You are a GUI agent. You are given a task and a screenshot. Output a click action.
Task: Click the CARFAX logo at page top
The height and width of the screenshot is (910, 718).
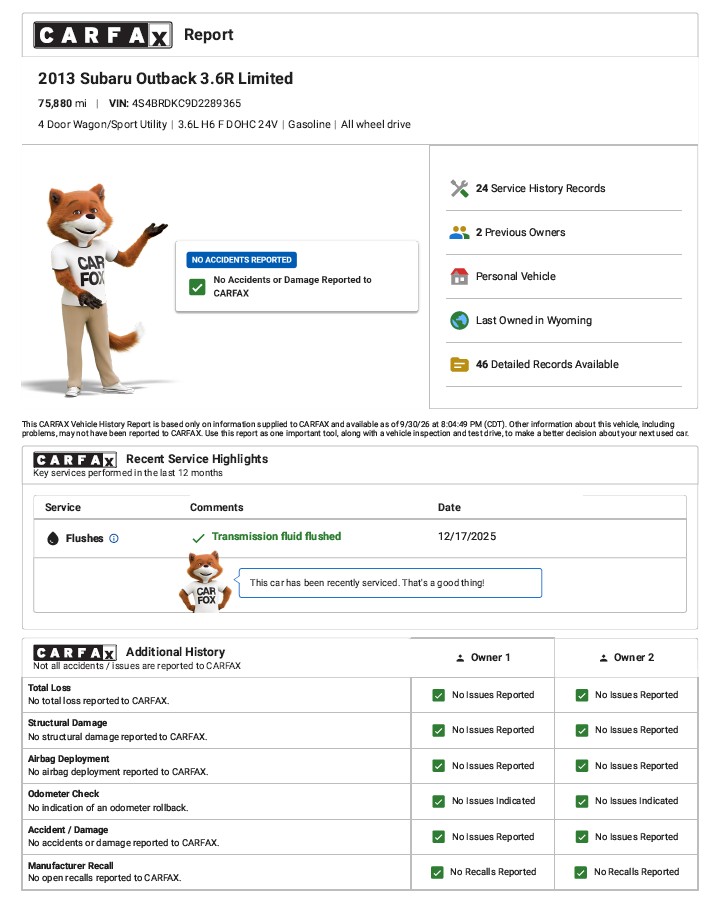tap(103, 35)
